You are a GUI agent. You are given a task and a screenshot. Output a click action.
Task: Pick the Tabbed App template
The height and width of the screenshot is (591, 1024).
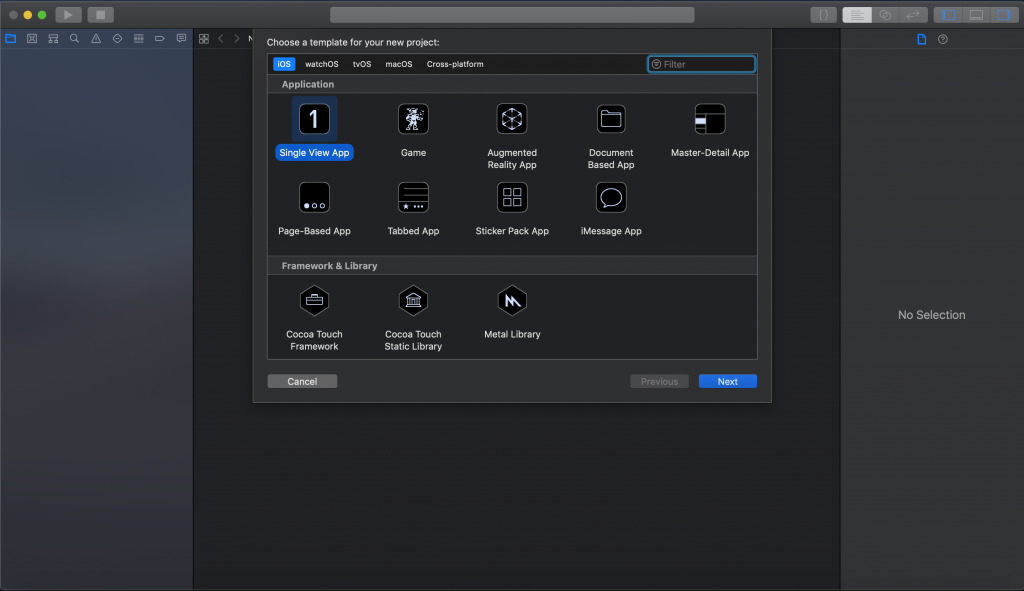click(413, 208)
